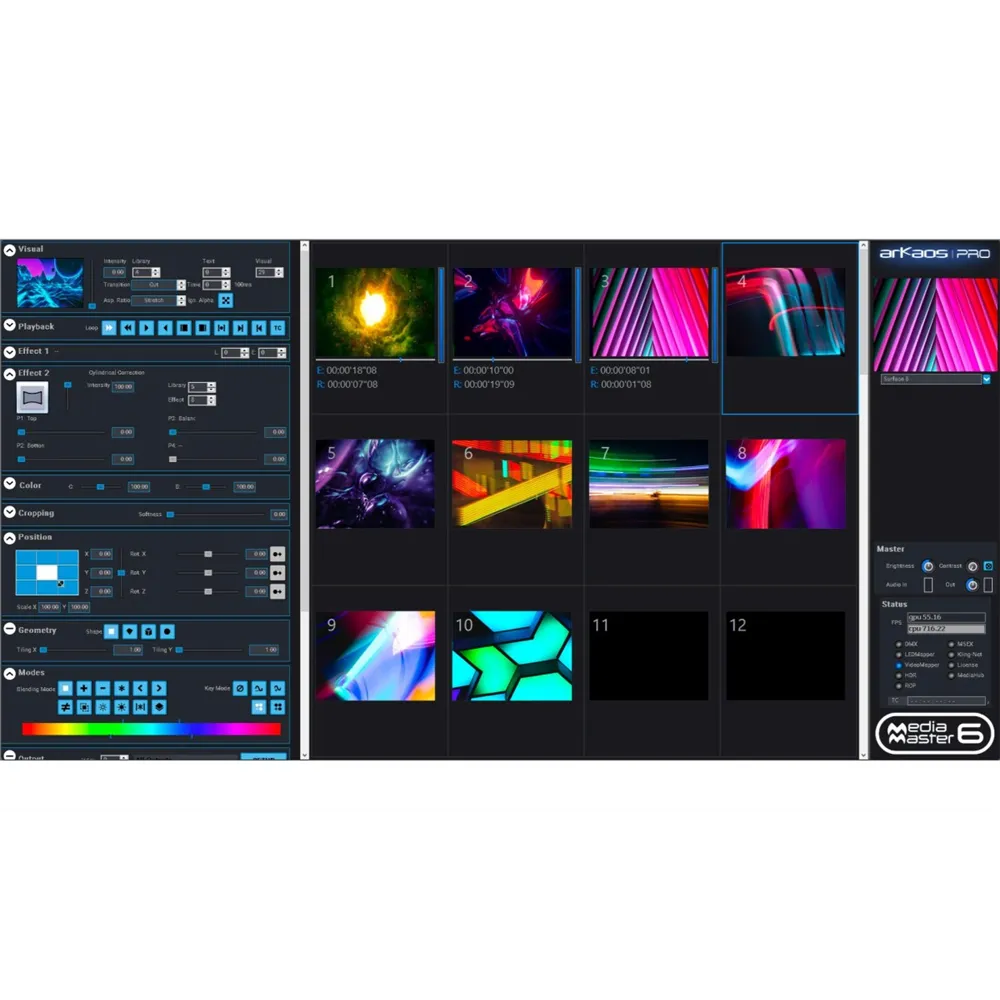Click the Transition Cut selector field
Screen dimensions: 1000x1000
tap(155, 285)
